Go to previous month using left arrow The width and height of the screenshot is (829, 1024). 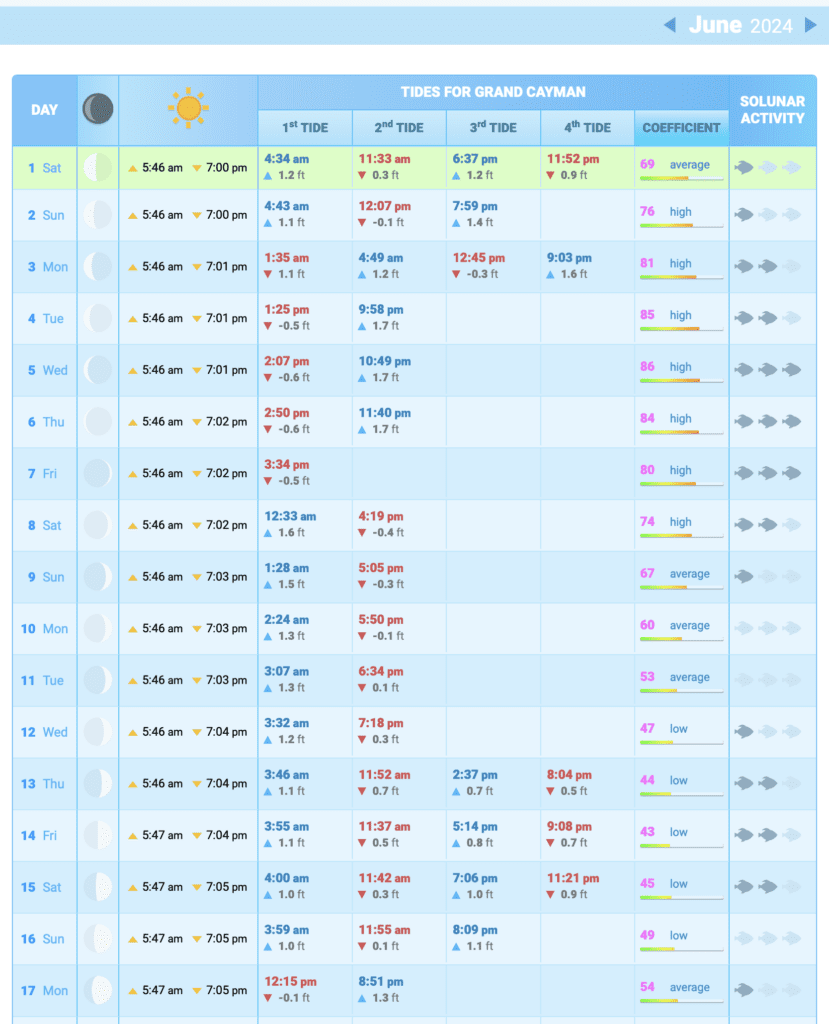pyautogui.click(x=669, y=25)
